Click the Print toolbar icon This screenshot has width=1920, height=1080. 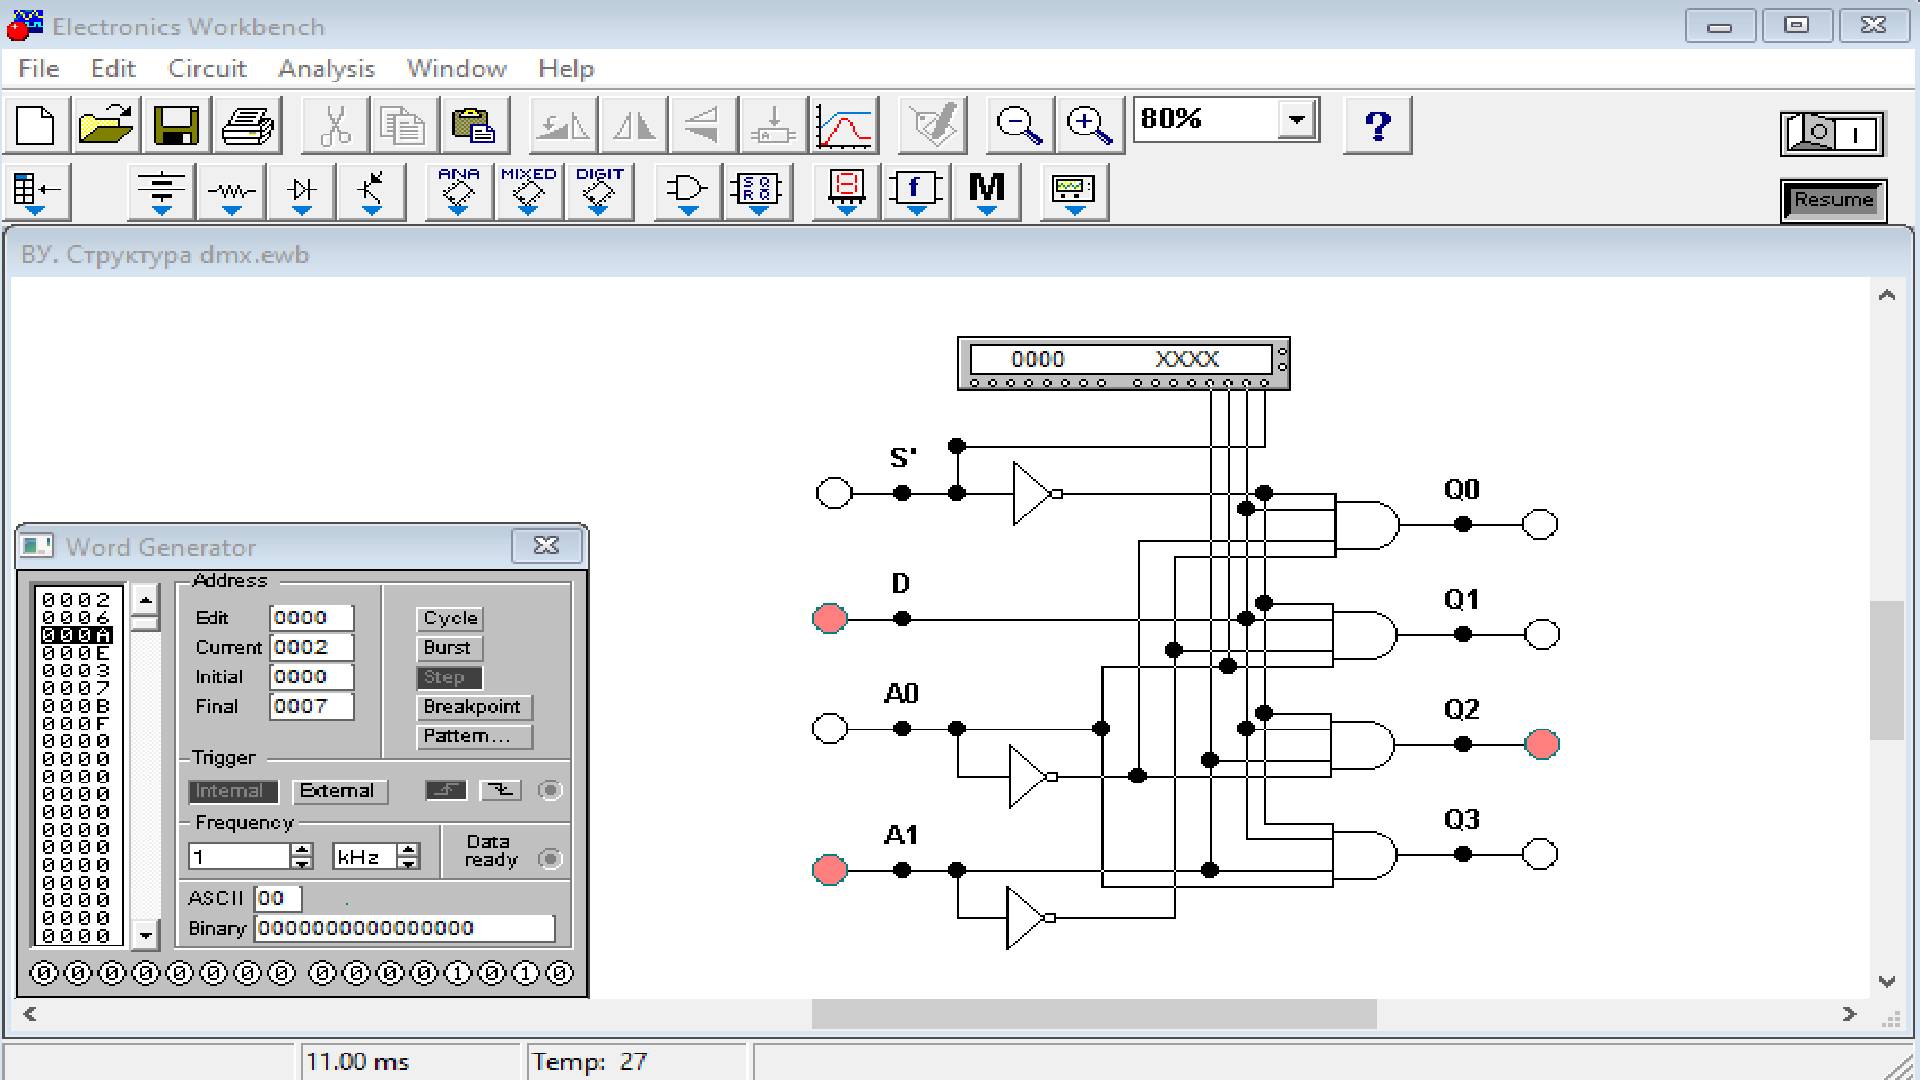coord(247,126)
